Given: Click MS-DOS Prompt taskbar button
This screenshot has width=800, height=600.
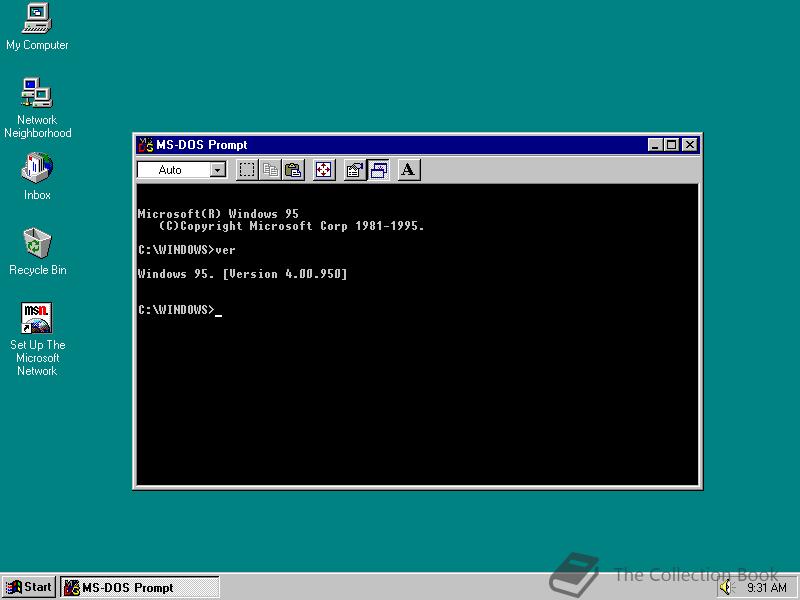Looking at the screenshot, I should pyautogui.click(x=140, y=587).
